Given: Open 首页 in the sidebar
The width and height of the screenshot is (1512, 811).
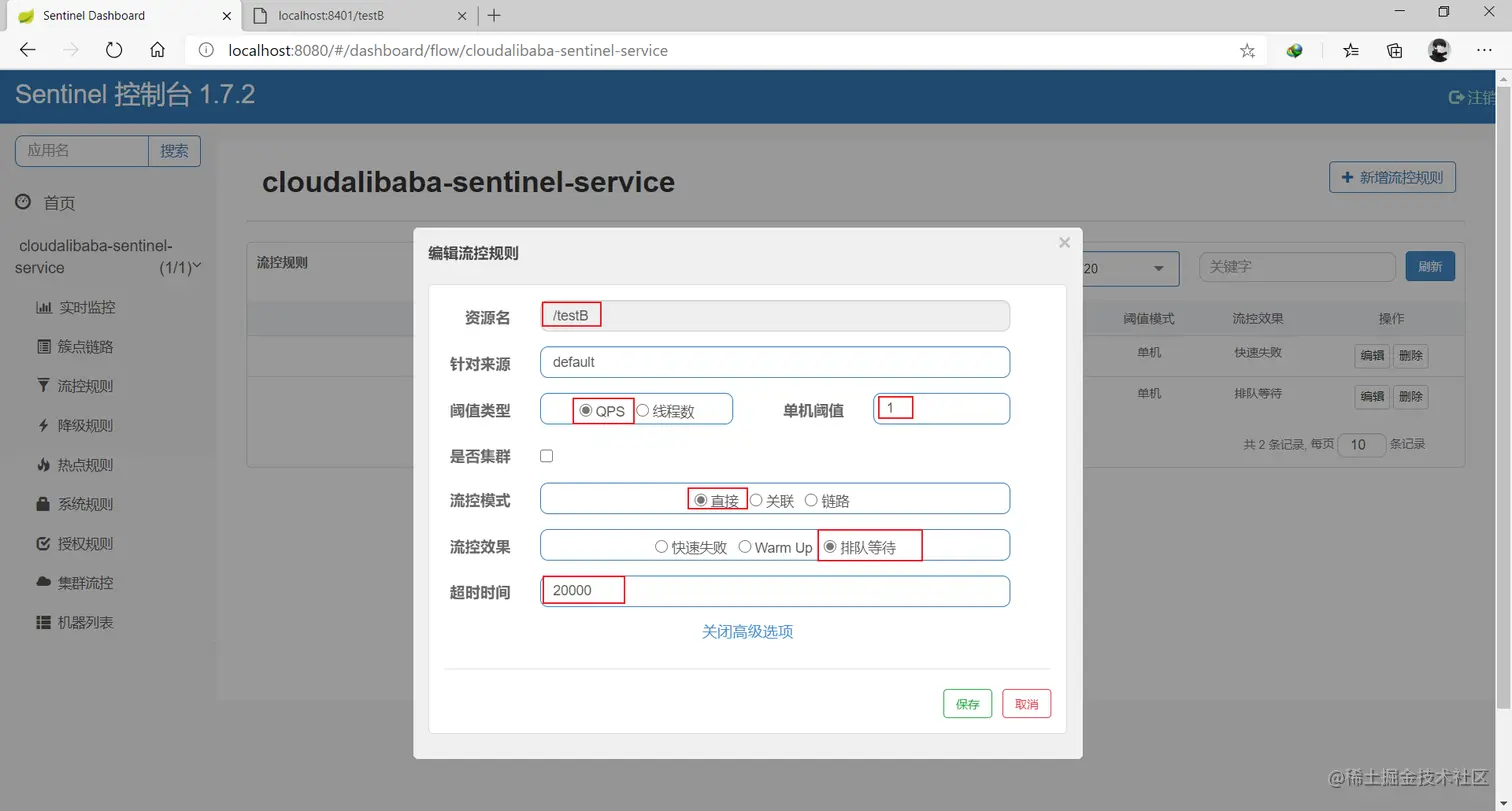Looking at the screenshot, I should pos(59,203).
